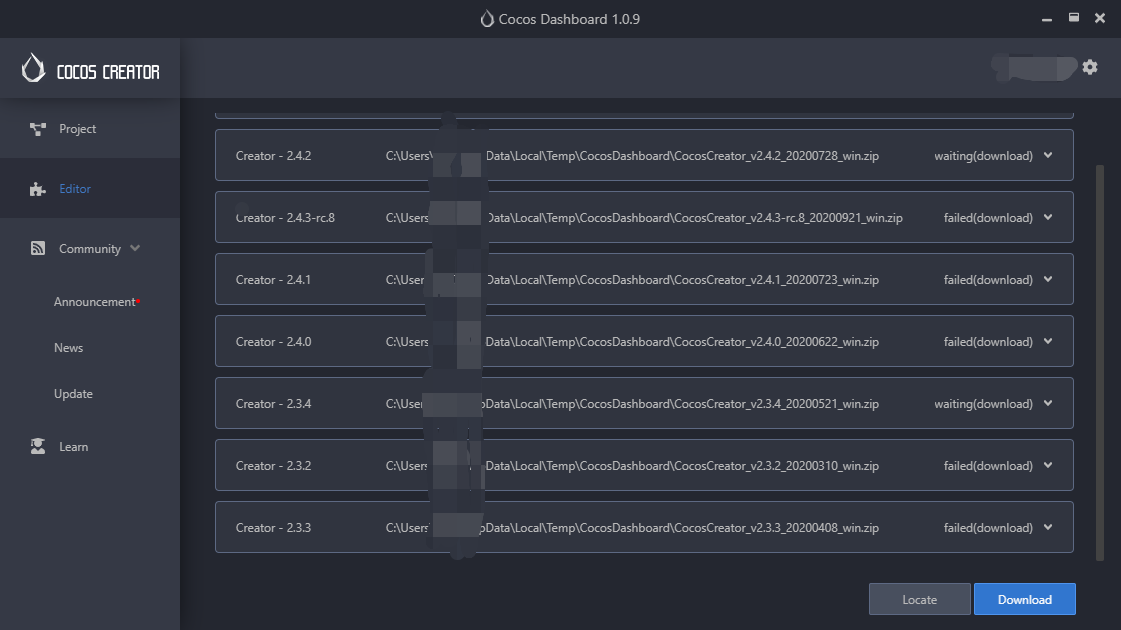Click the Project sidebar icon
The width and height of the screenshot is (1121, 630).
[38, 129]
